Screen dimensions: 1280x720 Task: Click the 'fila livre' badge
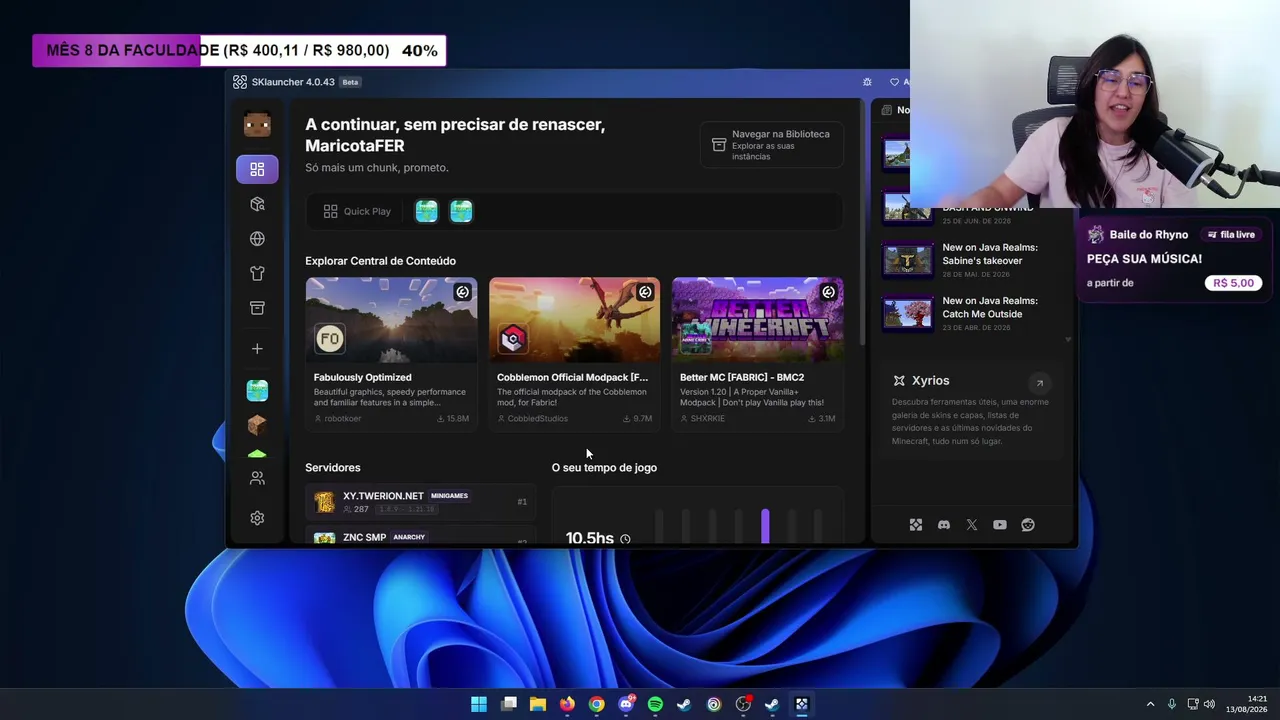tap(1231, 235)
